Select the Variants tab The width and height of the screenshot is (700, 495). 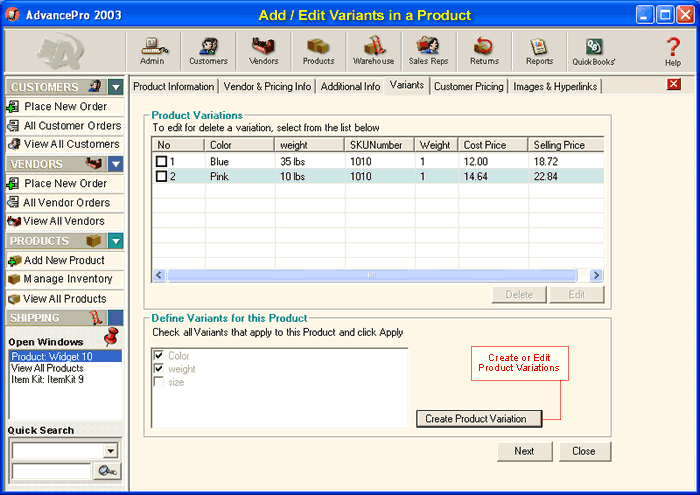pos(407,85)
